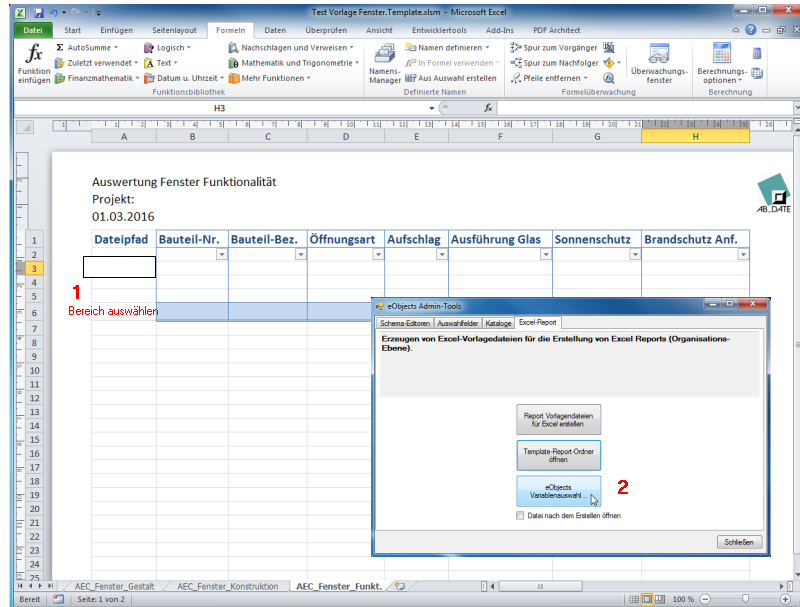Screen dimensions: 800x607
Task: Open the Überwachungsfenster
Action: pyautogui.click(x=659, y=64)
